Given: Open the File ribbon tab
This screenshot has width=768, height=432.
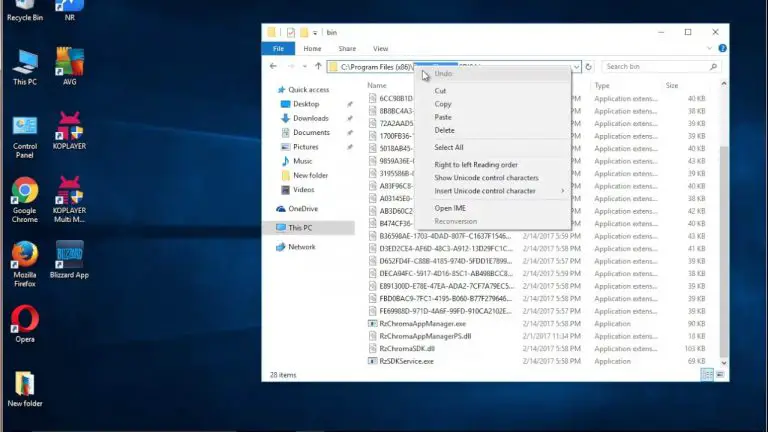Looking at the screenshot, I should (278, 48).
